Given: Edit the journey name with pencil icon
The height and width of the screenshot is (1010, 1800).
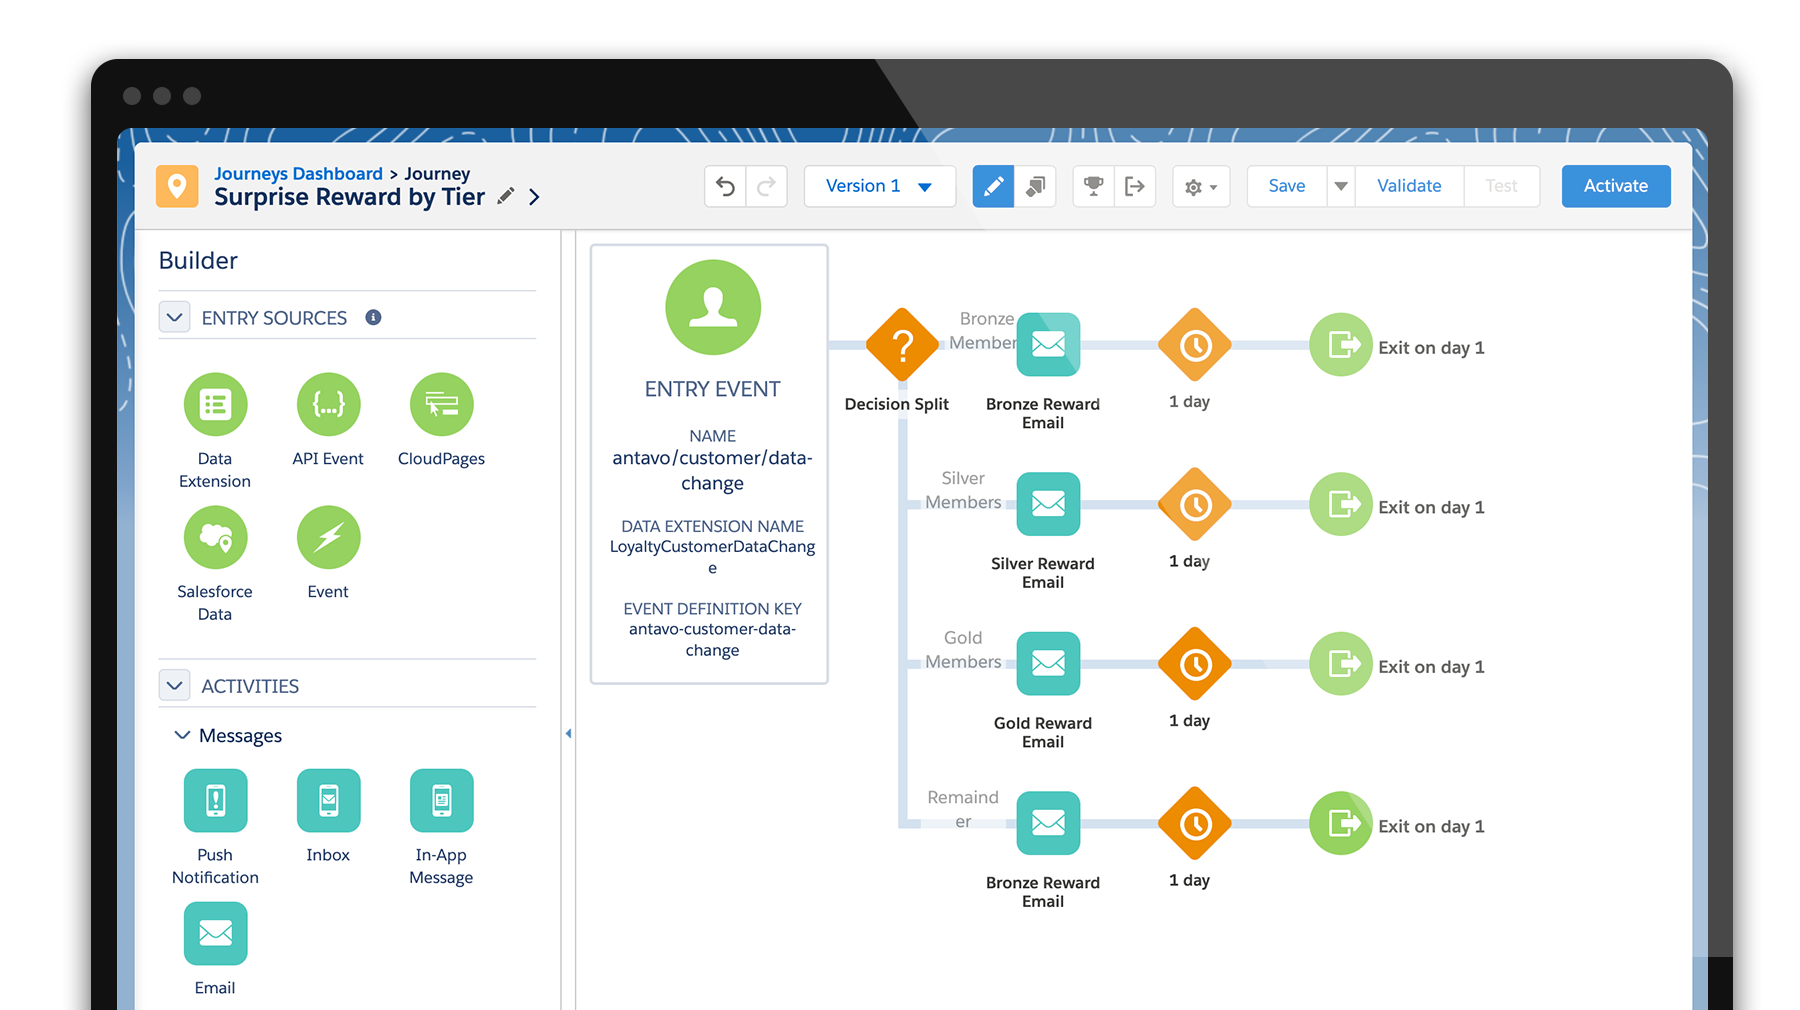Looking at the screenshot, I should pyautogui.click(x=506, y=196).
